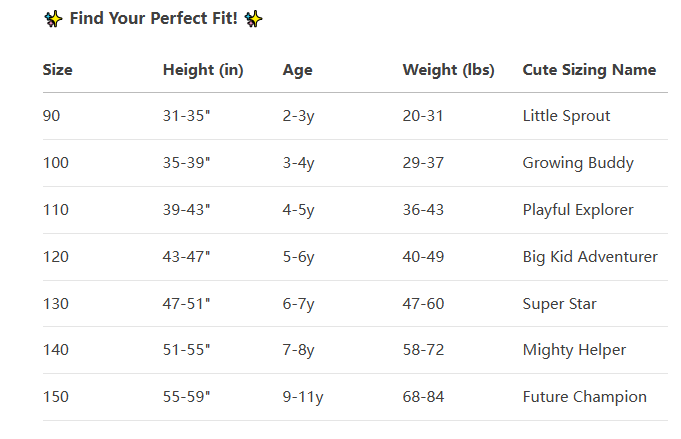Select size 130 in the table
Viewport: 681px width, 439px height.
[x=56, y=304]
